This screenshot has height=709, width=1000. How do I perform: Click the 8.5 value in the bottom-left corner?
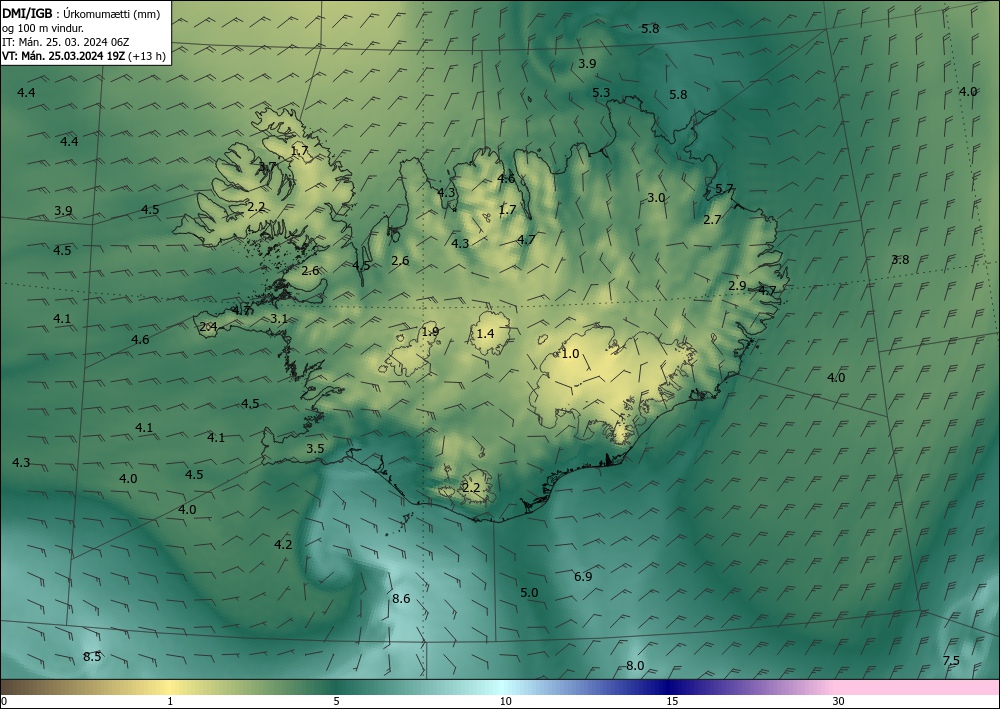tap(92, 657)
